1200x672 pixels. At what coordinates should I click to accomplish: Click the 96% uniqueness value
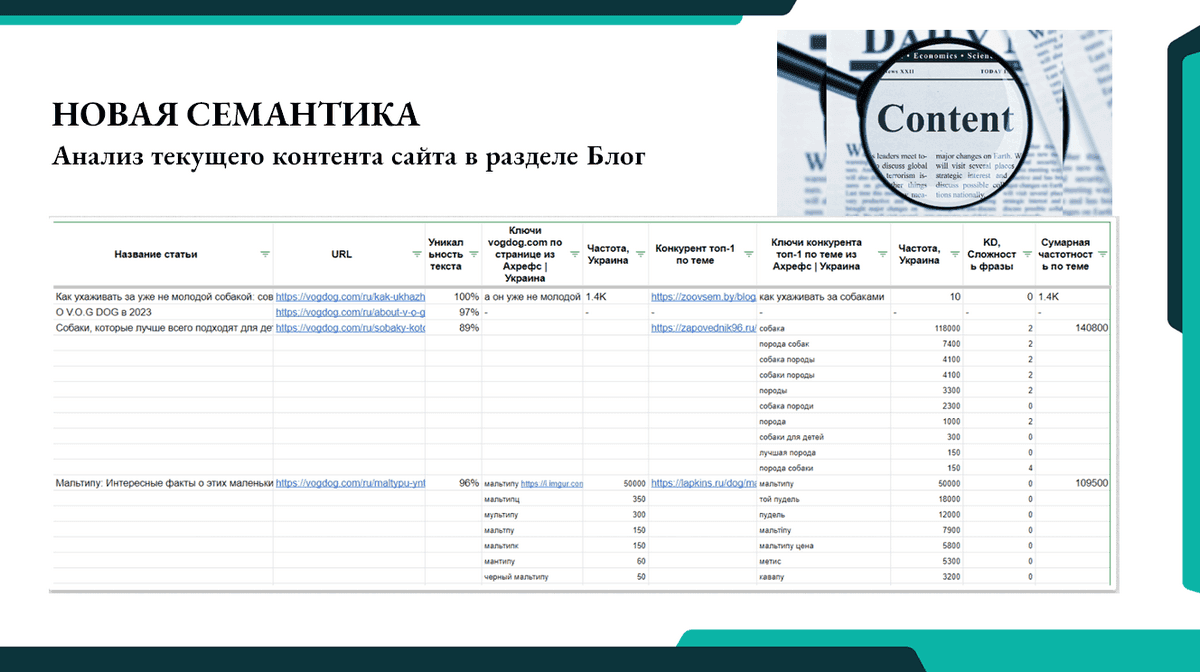[x=469, y=483]
